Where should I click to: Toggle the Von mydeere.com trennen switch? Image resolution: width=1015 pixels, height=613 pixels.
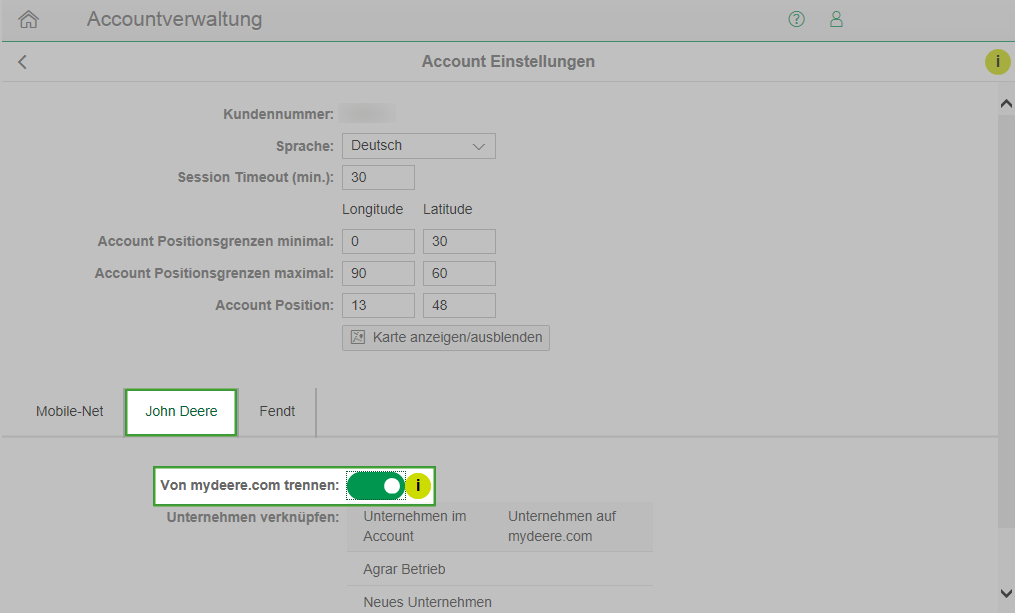click(376, 486)
